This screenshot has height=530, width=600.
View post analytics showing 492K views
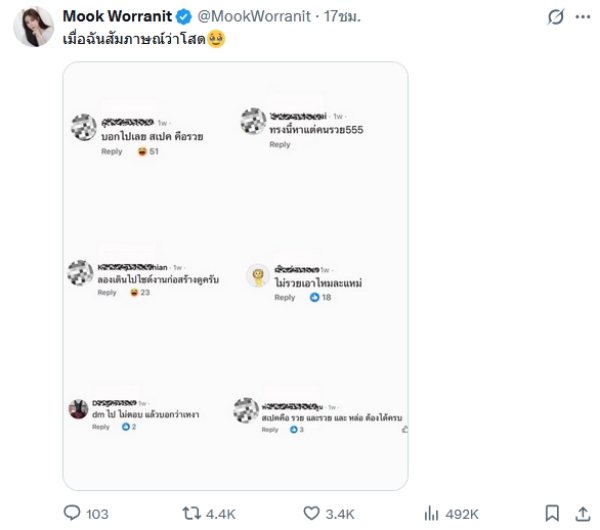(433, 513)
